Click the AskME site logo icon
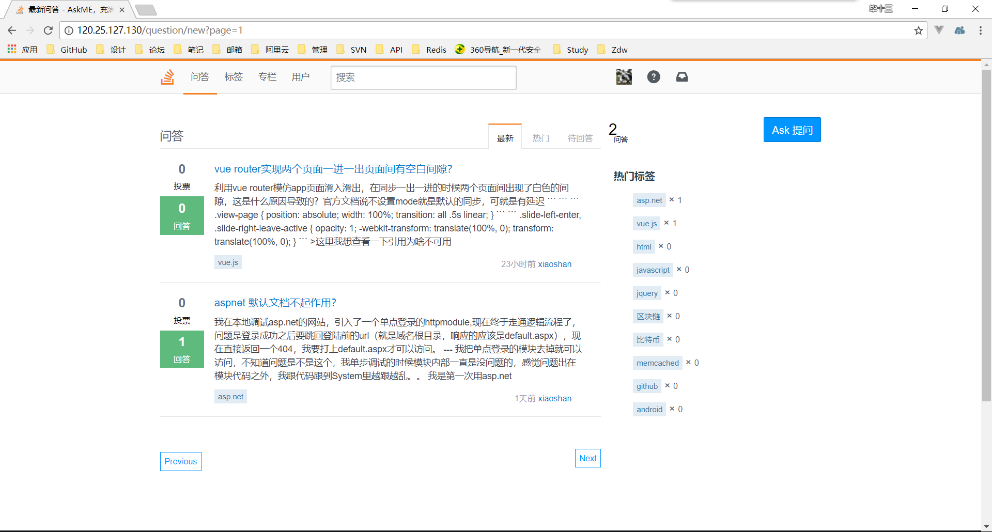 (x=168, y=77)
